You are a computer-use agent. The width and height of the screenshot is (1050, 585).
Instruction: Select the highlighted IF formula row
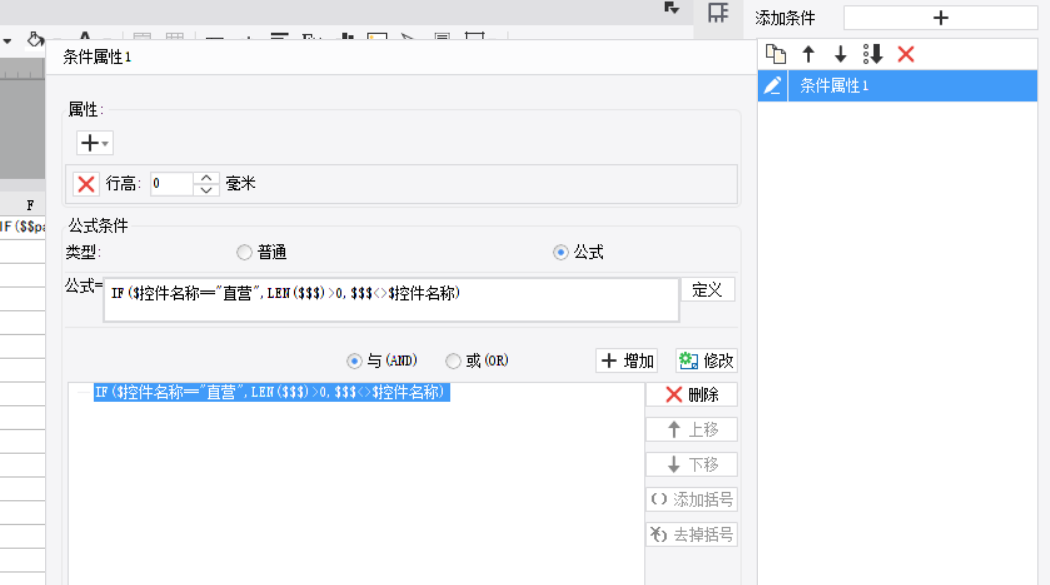[x=271, y=392]
